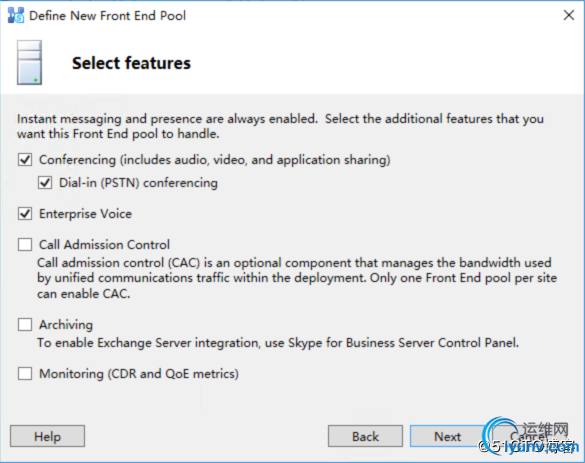
Task: Click the Archiving label text
Action: point(66,325)
